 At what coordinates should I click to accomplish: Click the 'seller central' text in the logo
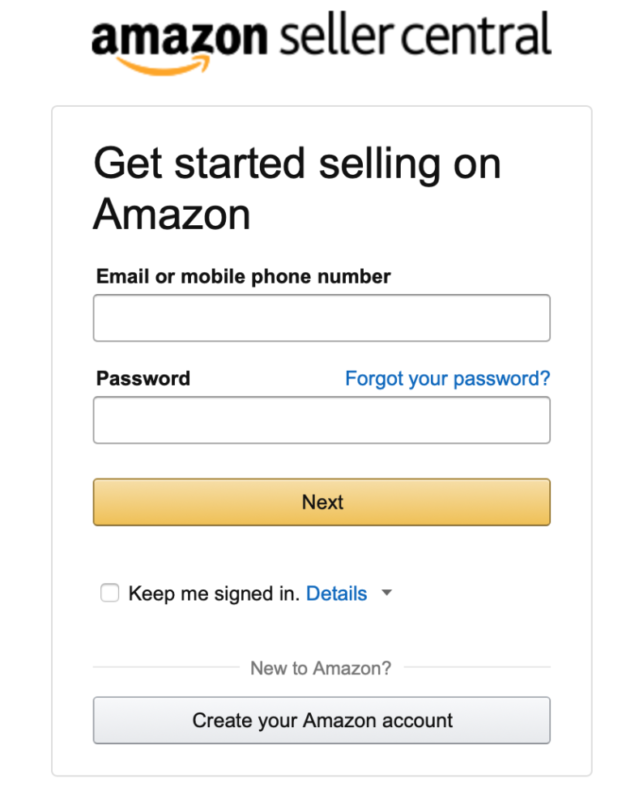pyautogui.click(x=415, y=37)
